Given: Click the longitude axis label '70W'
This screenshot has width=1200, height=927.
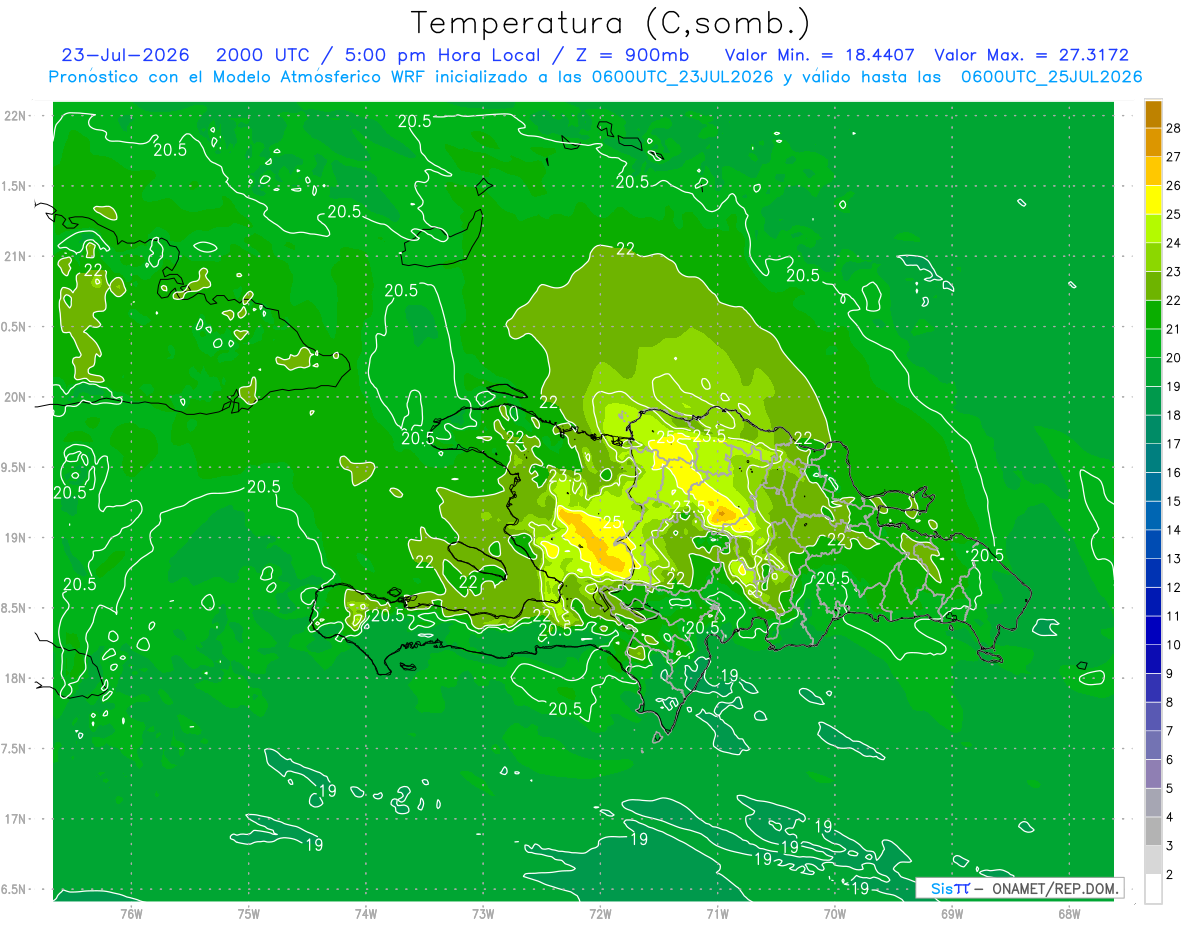Looking at the screenshot, I should click(835, 912).
